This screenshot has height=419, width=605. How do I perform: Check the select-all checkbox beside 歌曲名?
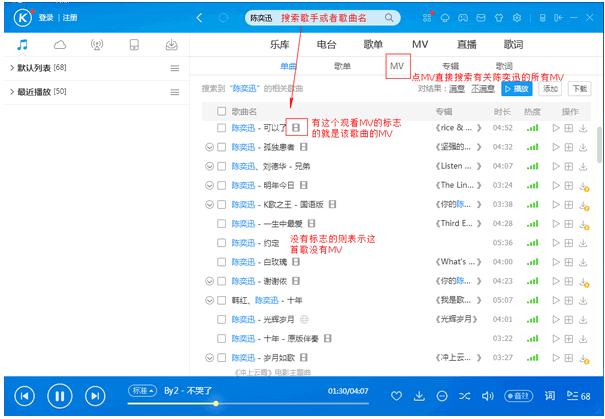coord(221,111)
